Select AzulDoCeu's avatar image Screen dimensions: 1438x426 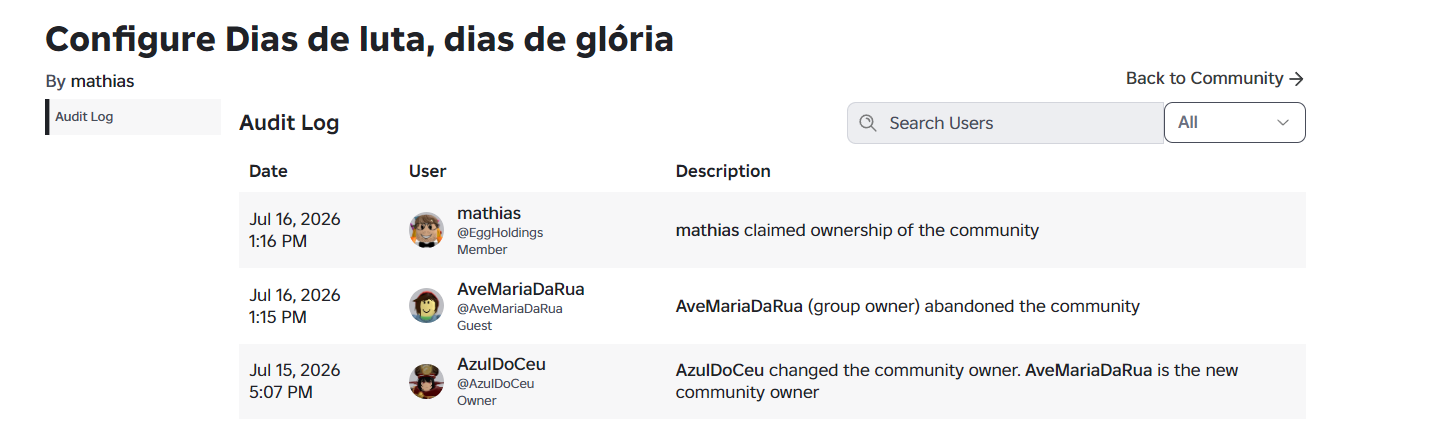point(426,382)
